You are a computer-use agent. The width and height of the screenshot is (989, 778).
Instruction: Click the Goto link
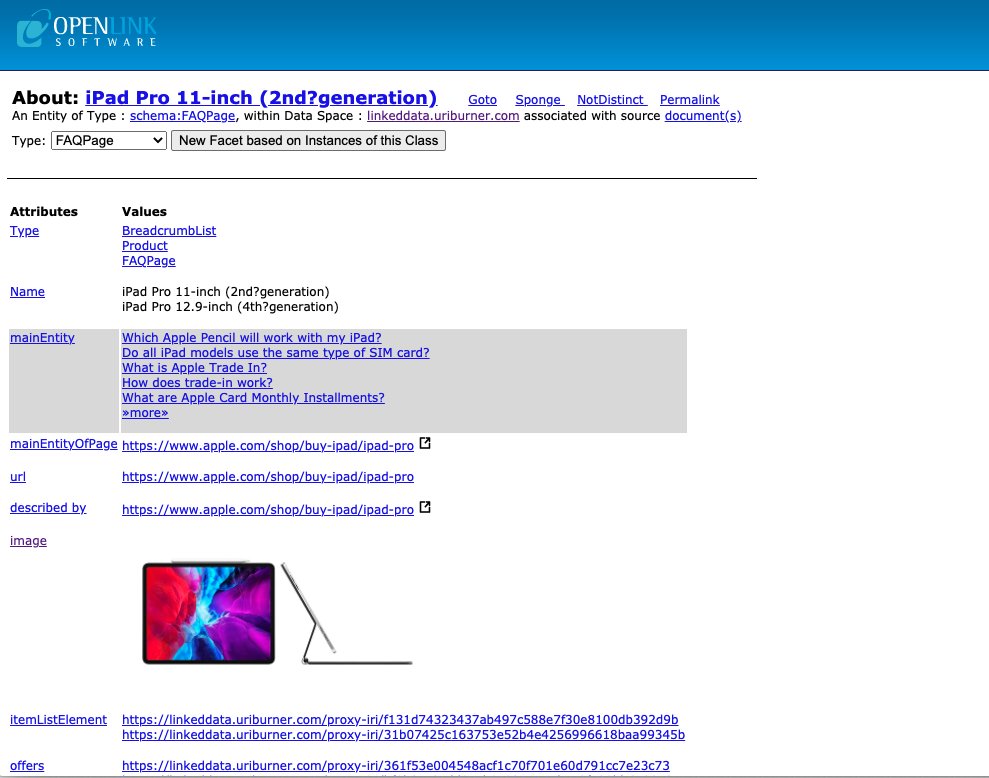(483, 100)
